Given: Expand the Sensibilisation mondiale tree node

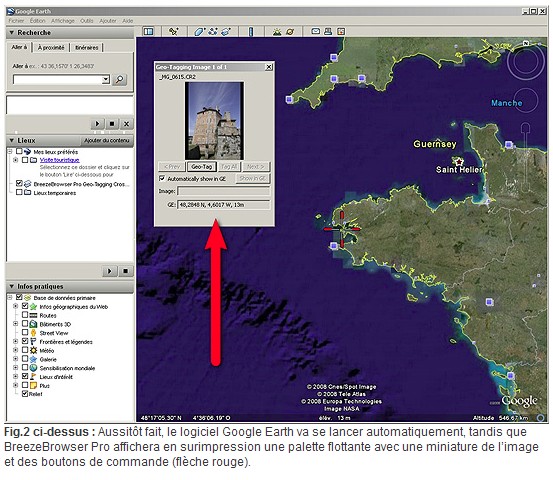Looking at the screenshot, I should point(16,367).
